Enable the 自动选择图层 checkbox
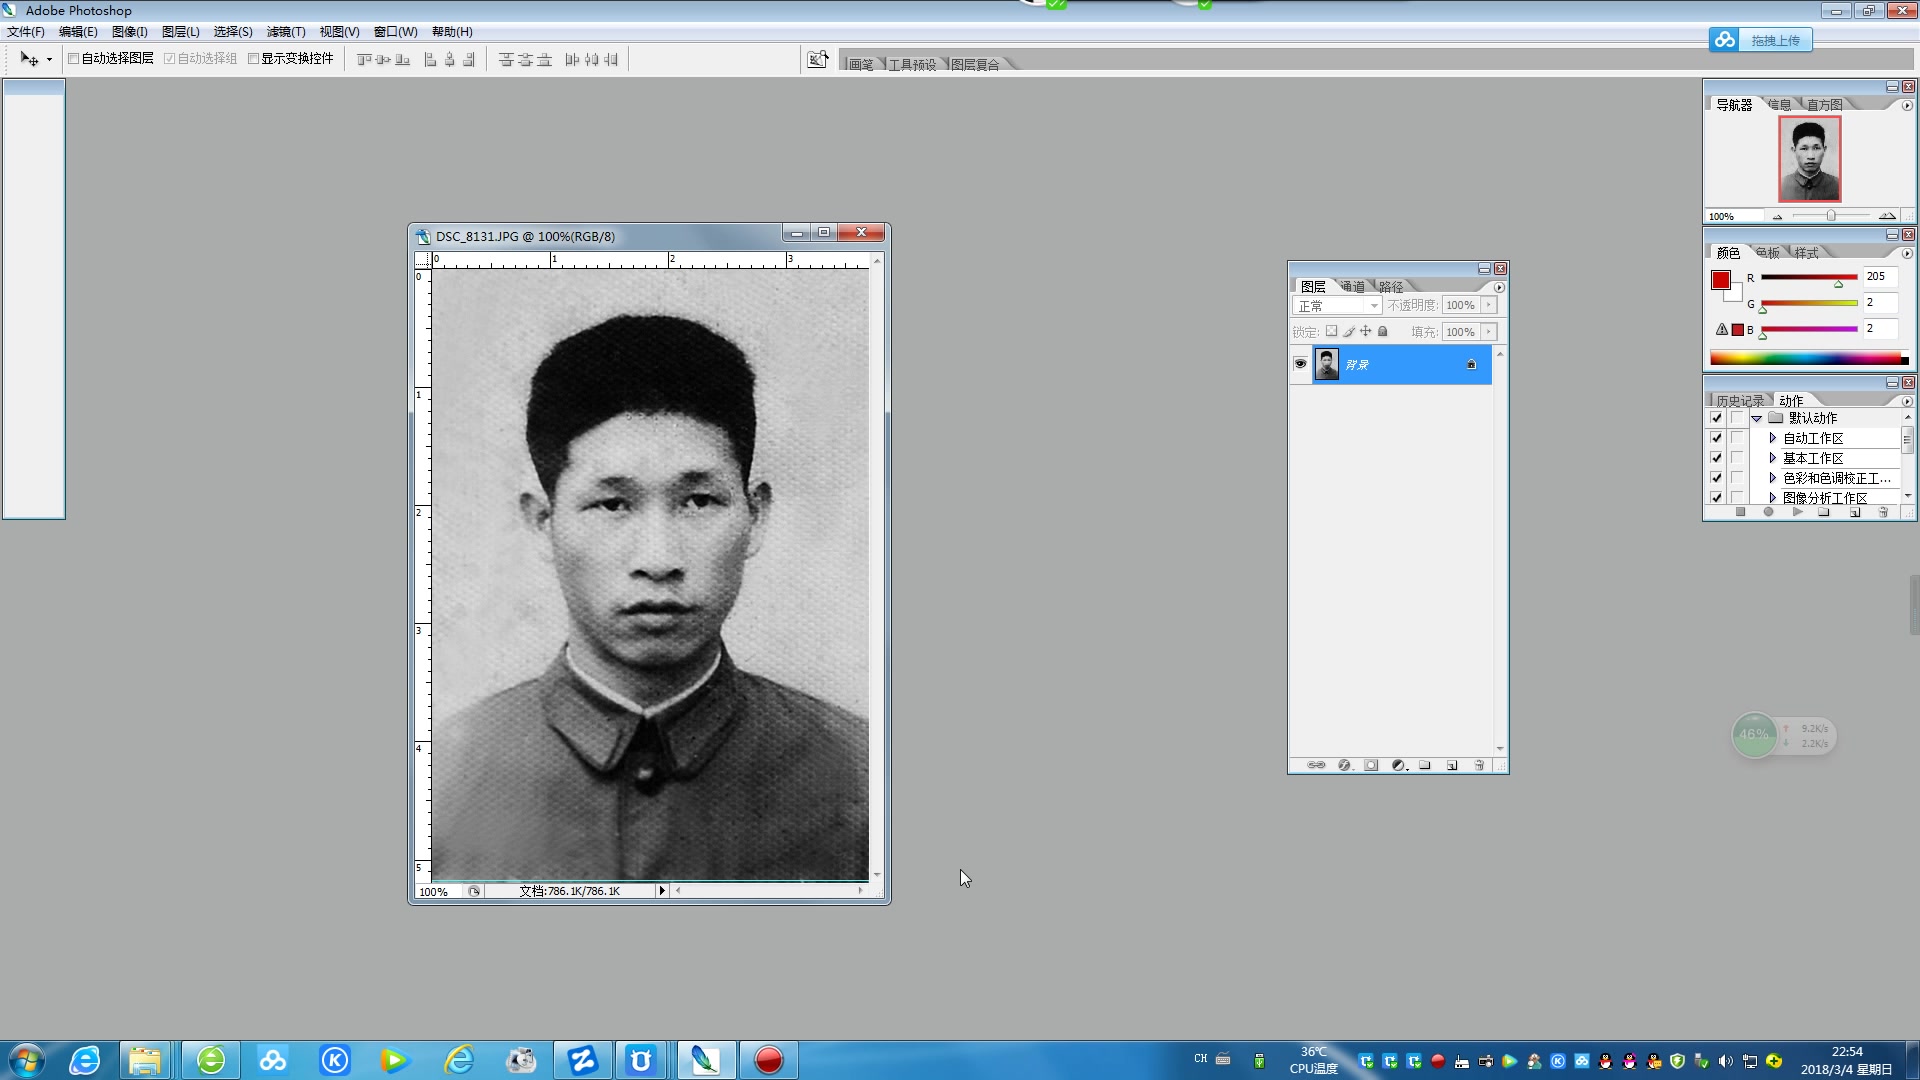The height and width of the screenshot is (1080, 1920). tap(73, 59)
